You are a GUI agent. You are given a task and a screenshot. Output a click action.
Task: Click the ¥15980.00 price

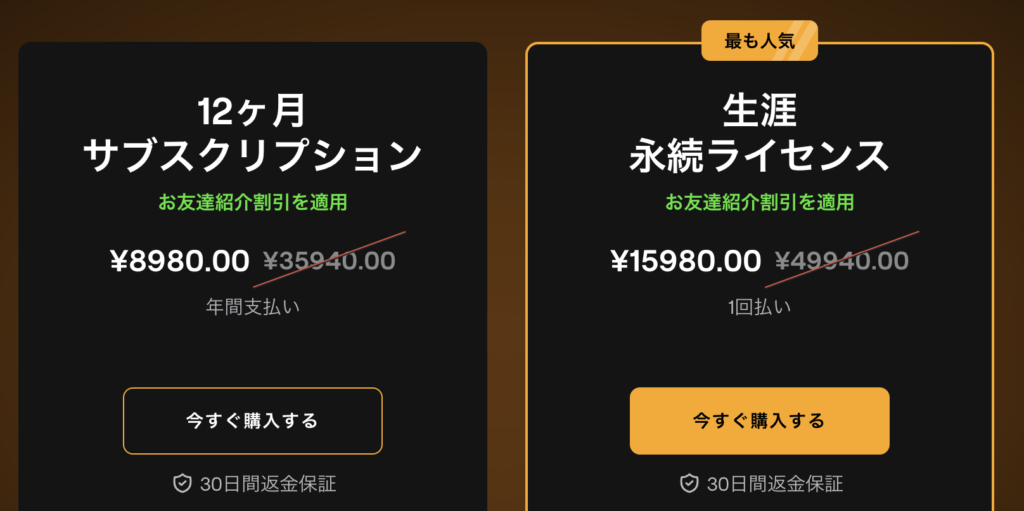[686, 261]
